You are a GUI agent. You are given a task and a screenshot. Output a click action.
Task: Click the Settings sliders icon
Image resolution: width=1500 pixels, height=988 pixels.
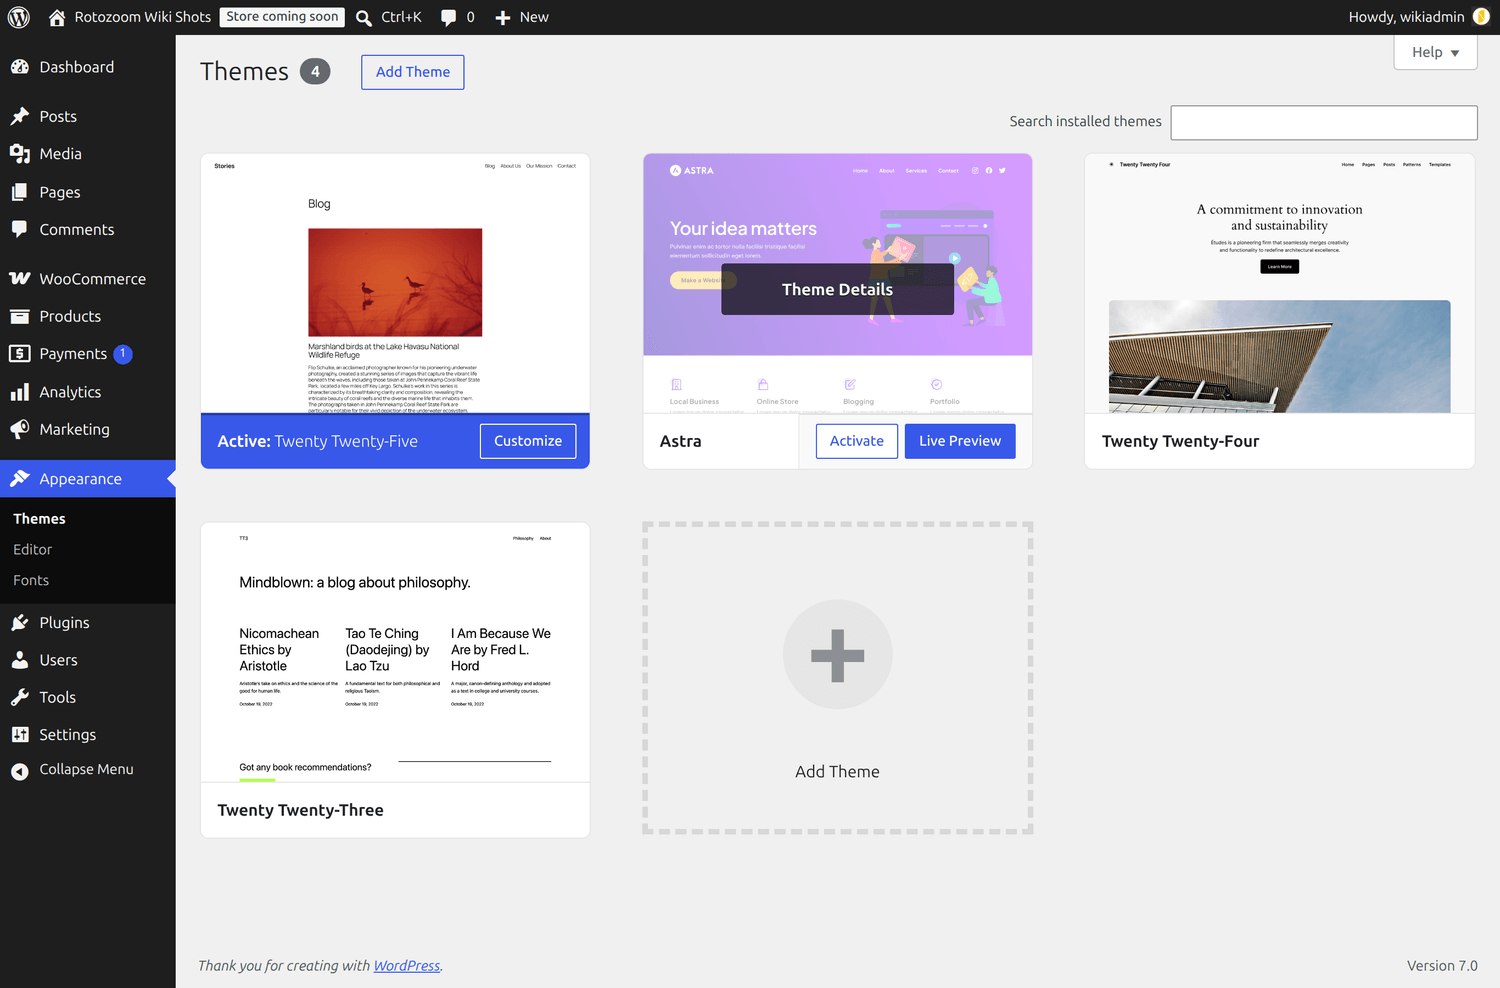tap(20, 734)
